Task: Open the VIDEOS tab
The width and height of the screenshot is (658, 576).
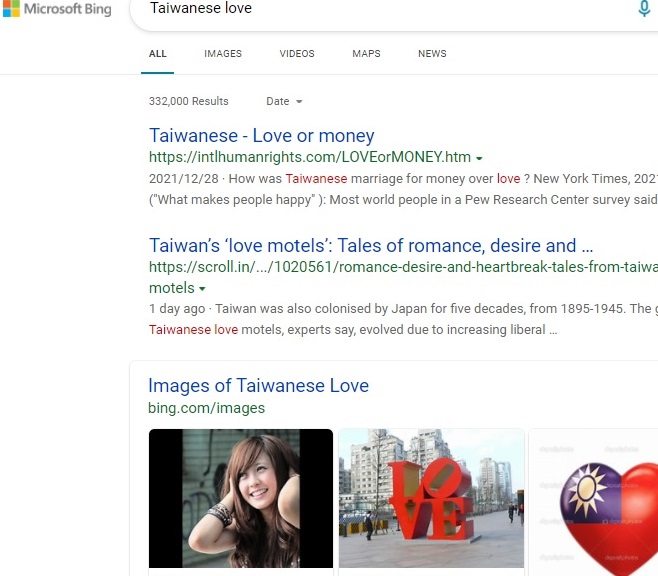Action: [297, 54]
